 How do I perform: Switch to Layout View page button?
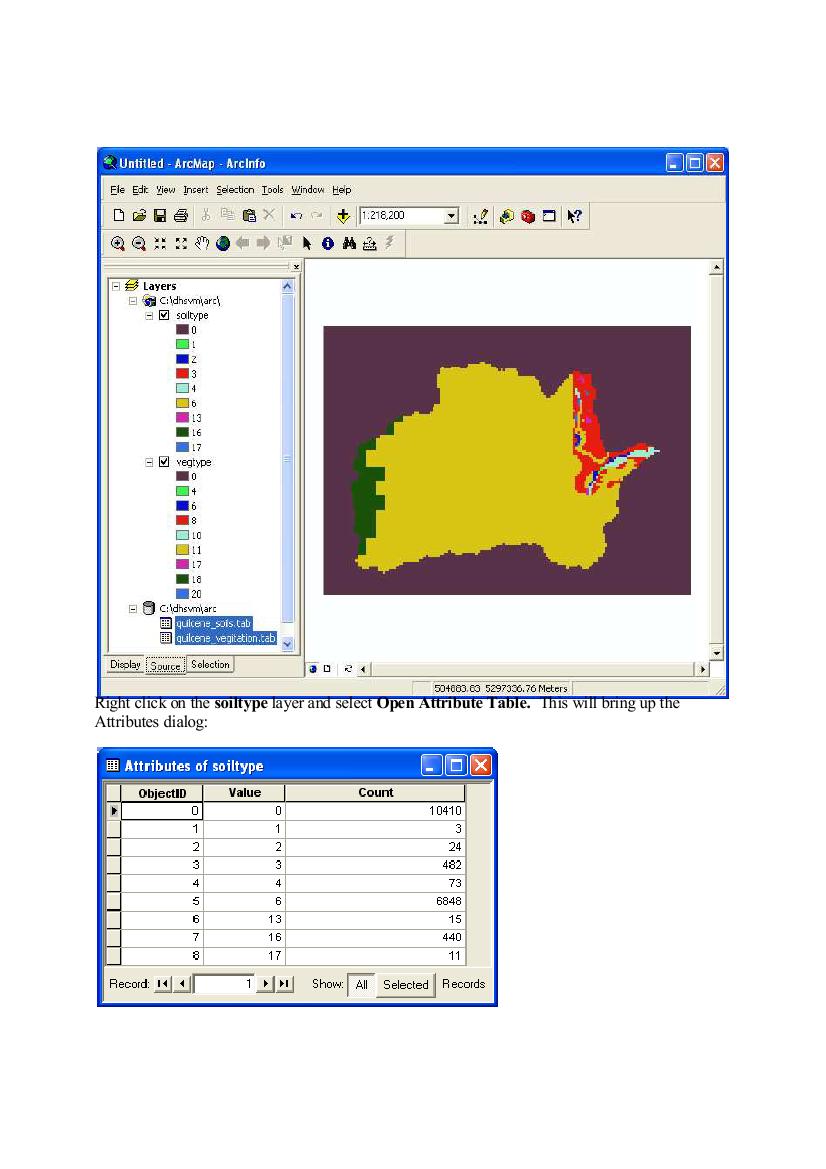pyautogui.click(x=327, y=669)
